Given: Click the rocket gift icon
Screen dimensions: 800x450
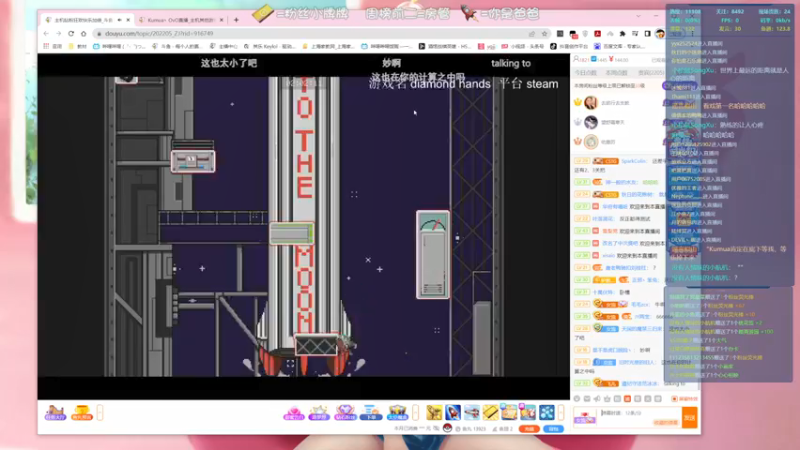Looking at the screenshot, I should pyautogui.click(x=453, y=412).
